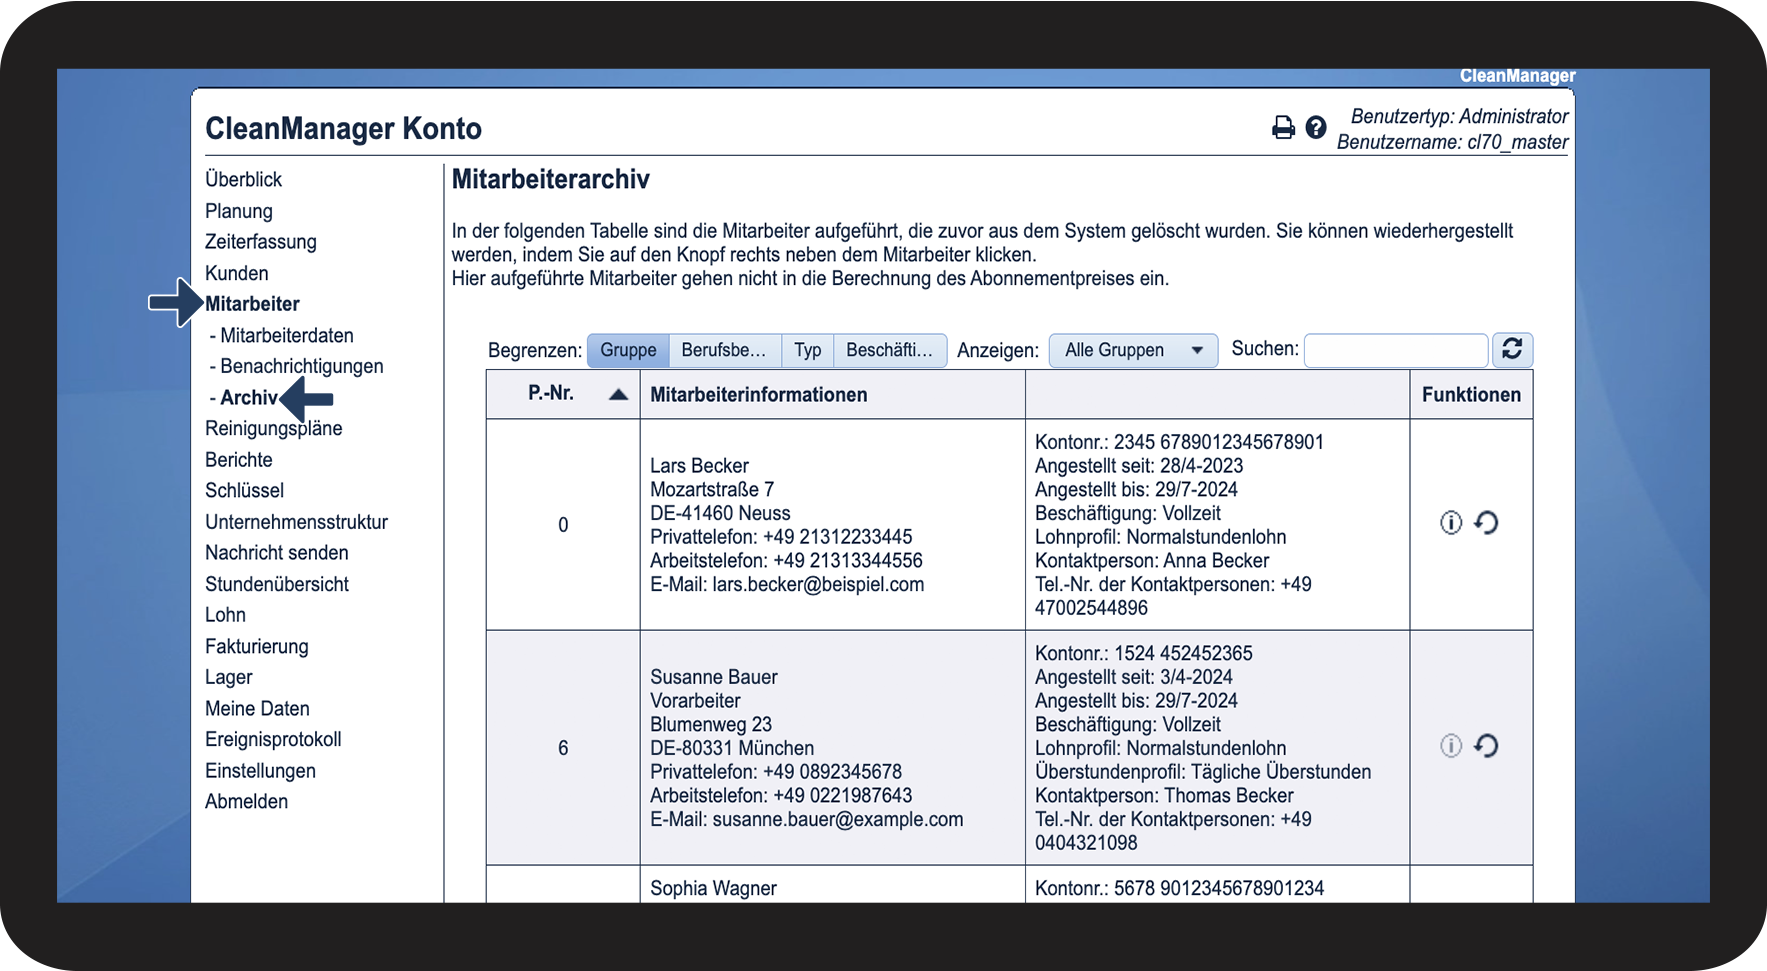Select the name Sophia Wagner
The width and height of the screenshot is (1767, 971).
(x=714, y=888)
